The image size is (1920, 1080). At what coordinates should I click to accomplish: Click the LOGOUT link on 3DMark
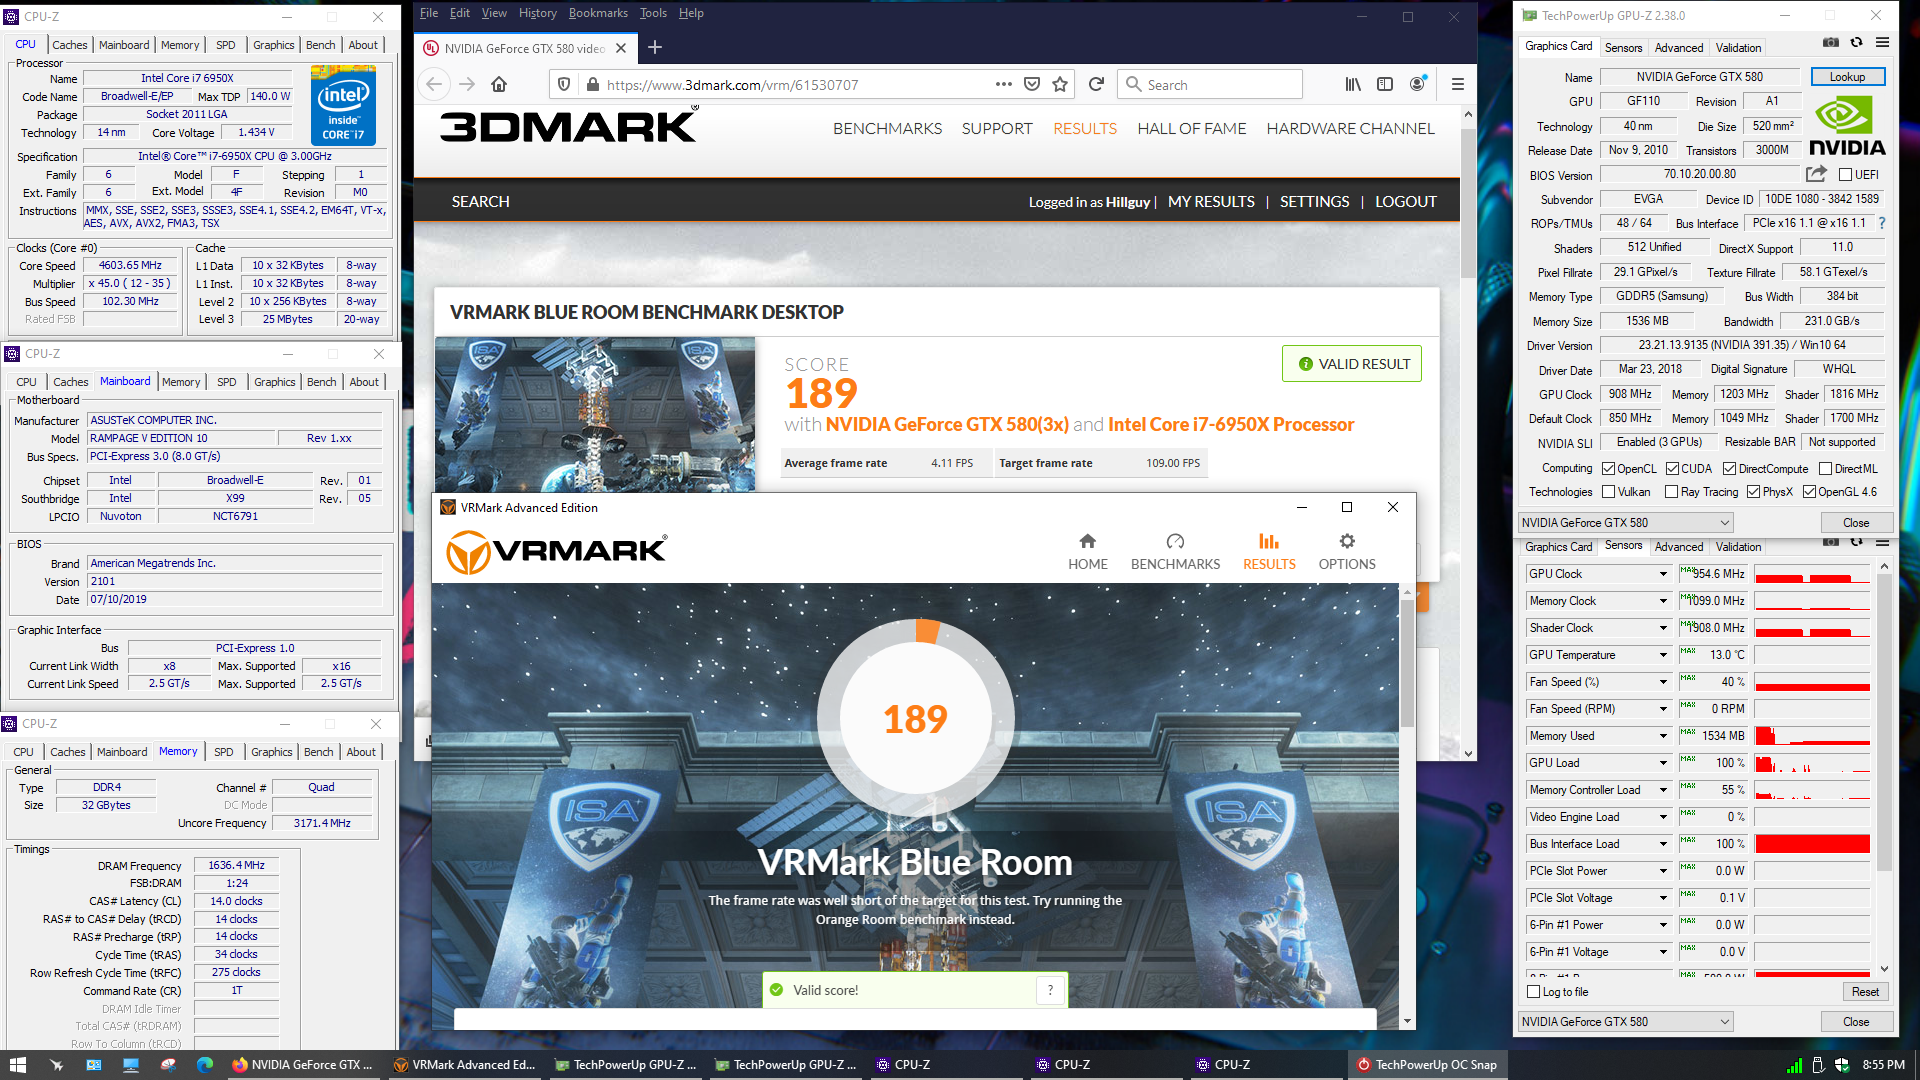point(1406,202)
